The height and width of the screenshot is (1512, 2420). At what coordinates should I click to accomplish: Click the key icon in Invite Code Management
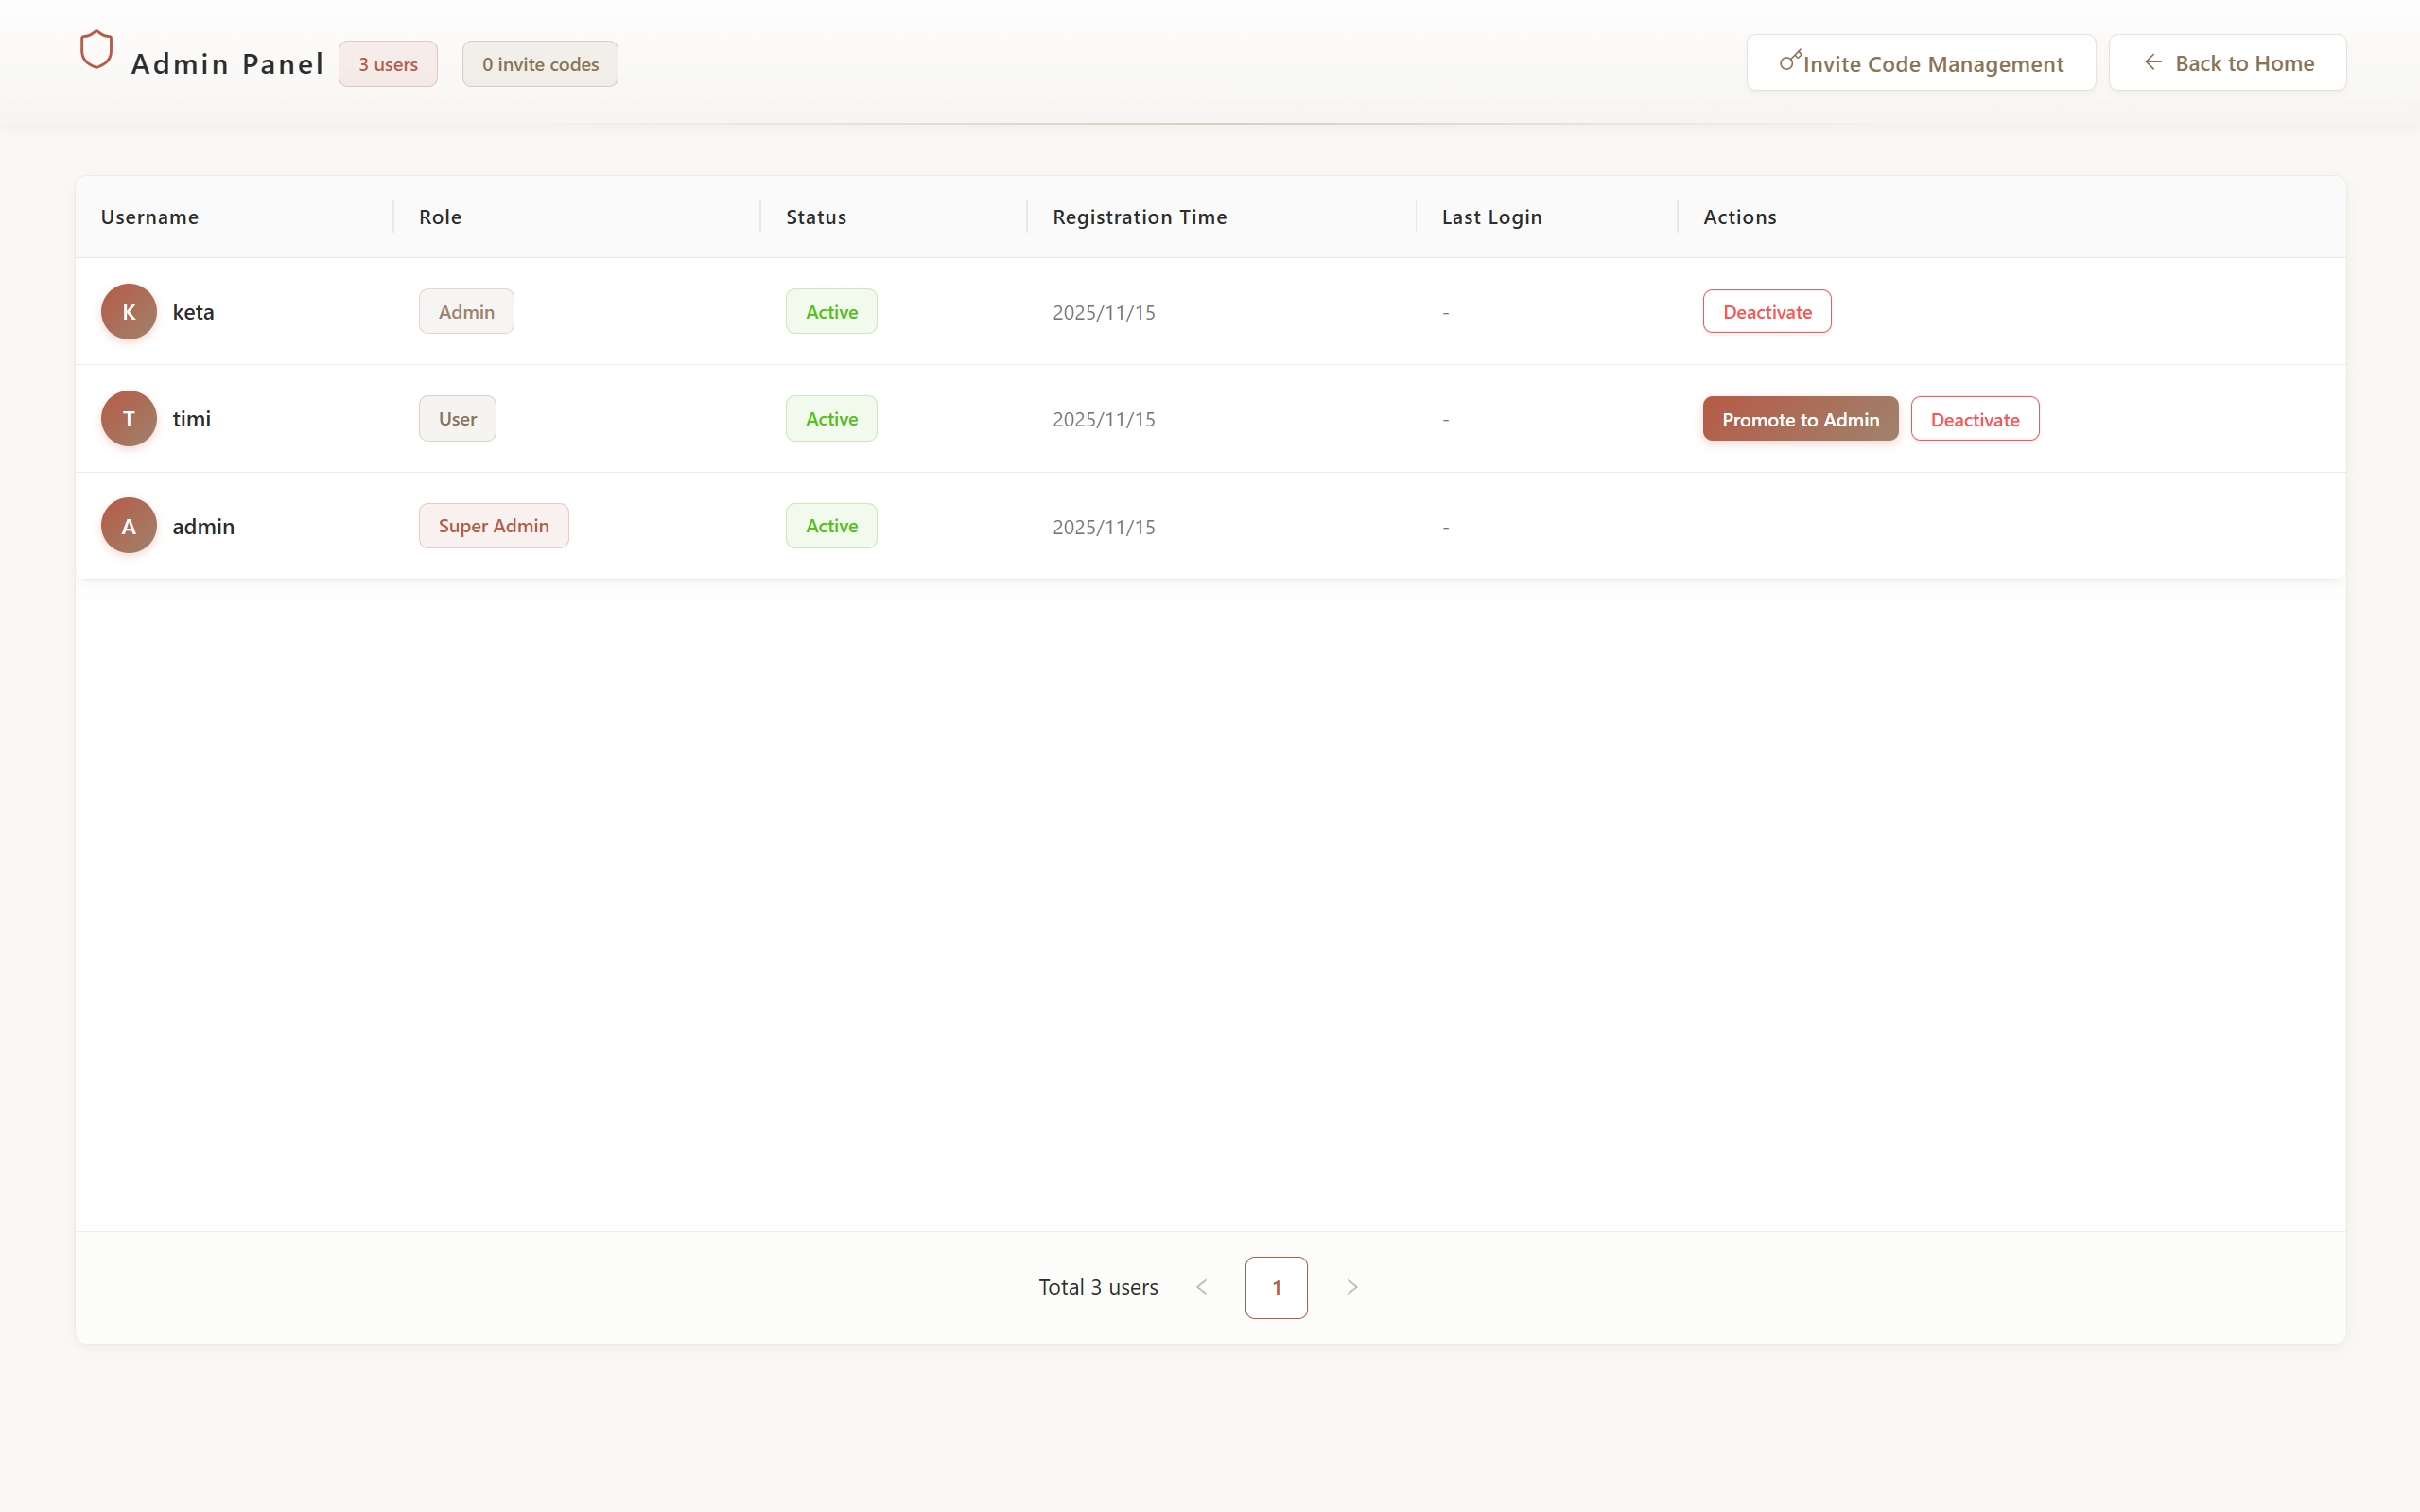tap(1791, 60)
